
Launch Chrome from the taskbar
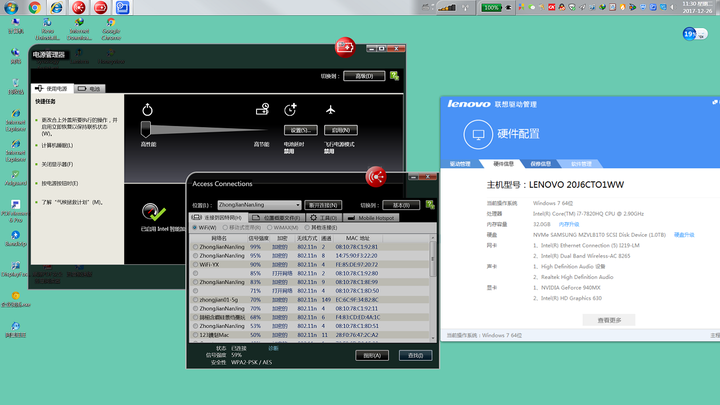coord(34,7)
